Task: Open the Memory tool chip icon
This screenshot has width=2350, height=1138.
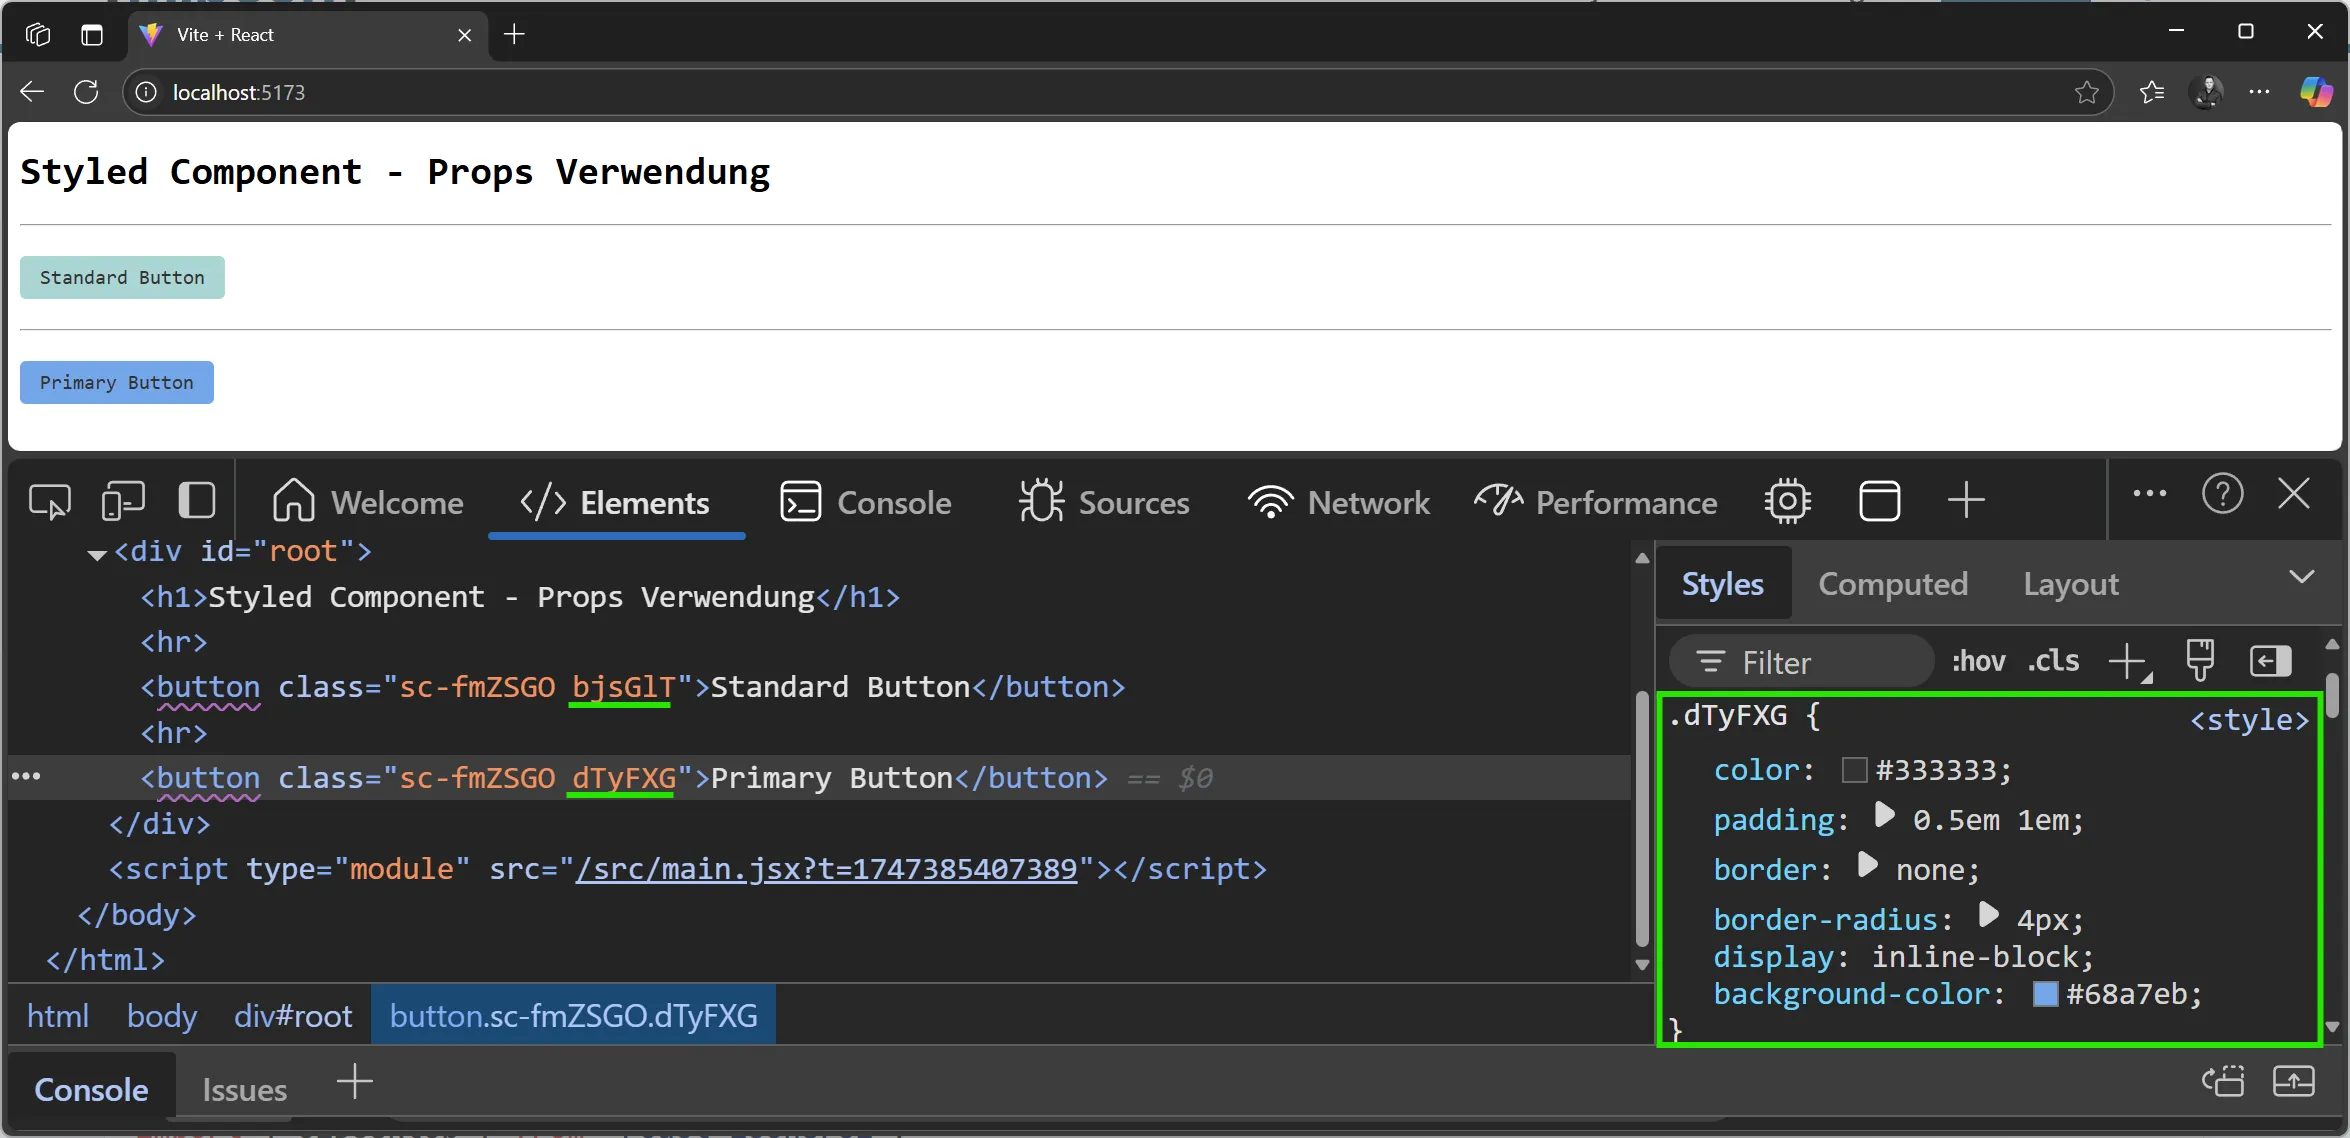Action: (1787, 501)
